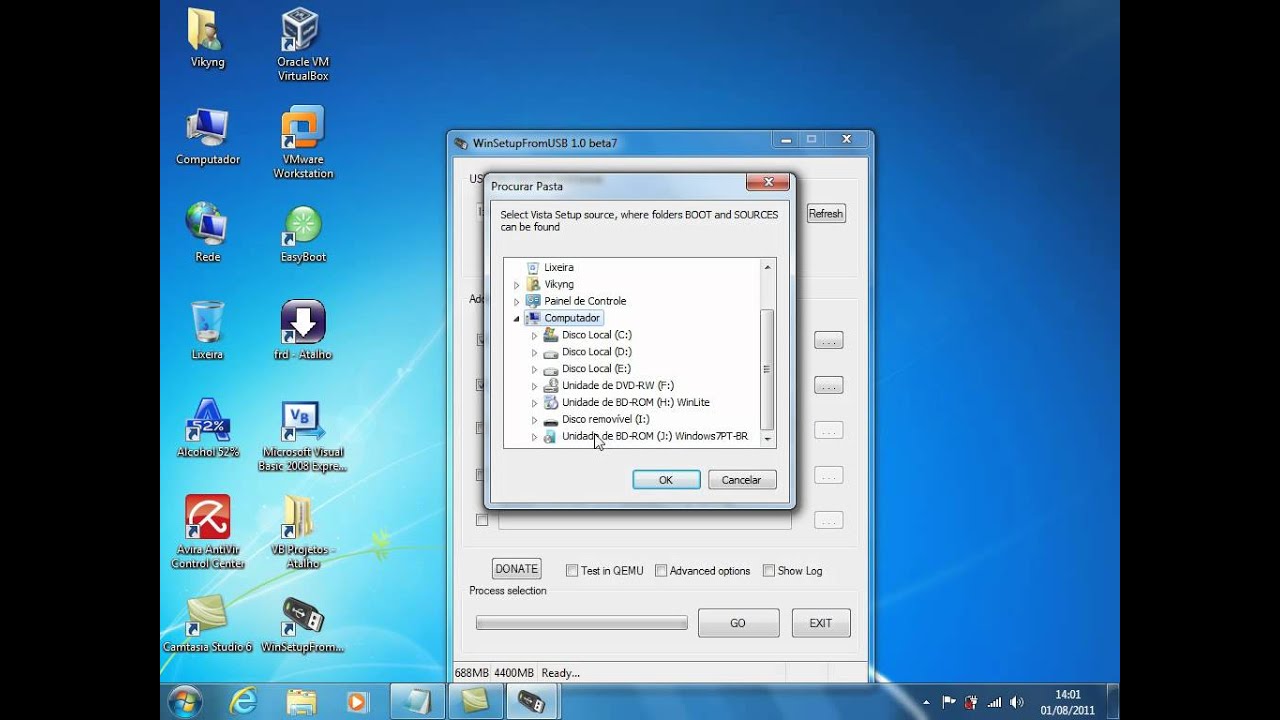Select Rede network desktop icon
The width and height of the screenshot is (1280, 720).
coord(208,233)
